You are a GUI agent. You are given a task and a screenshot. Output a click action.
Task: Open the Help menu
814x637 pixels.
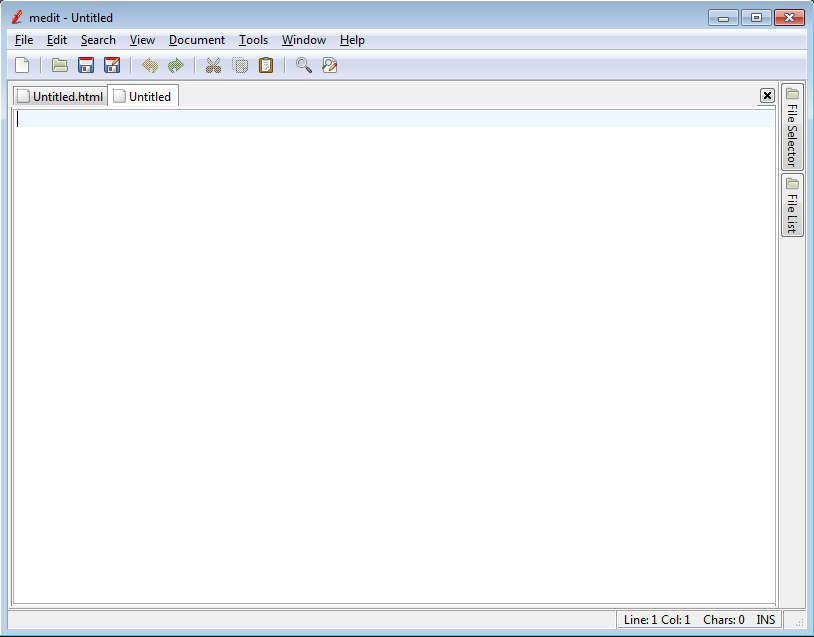pos(352,40)
